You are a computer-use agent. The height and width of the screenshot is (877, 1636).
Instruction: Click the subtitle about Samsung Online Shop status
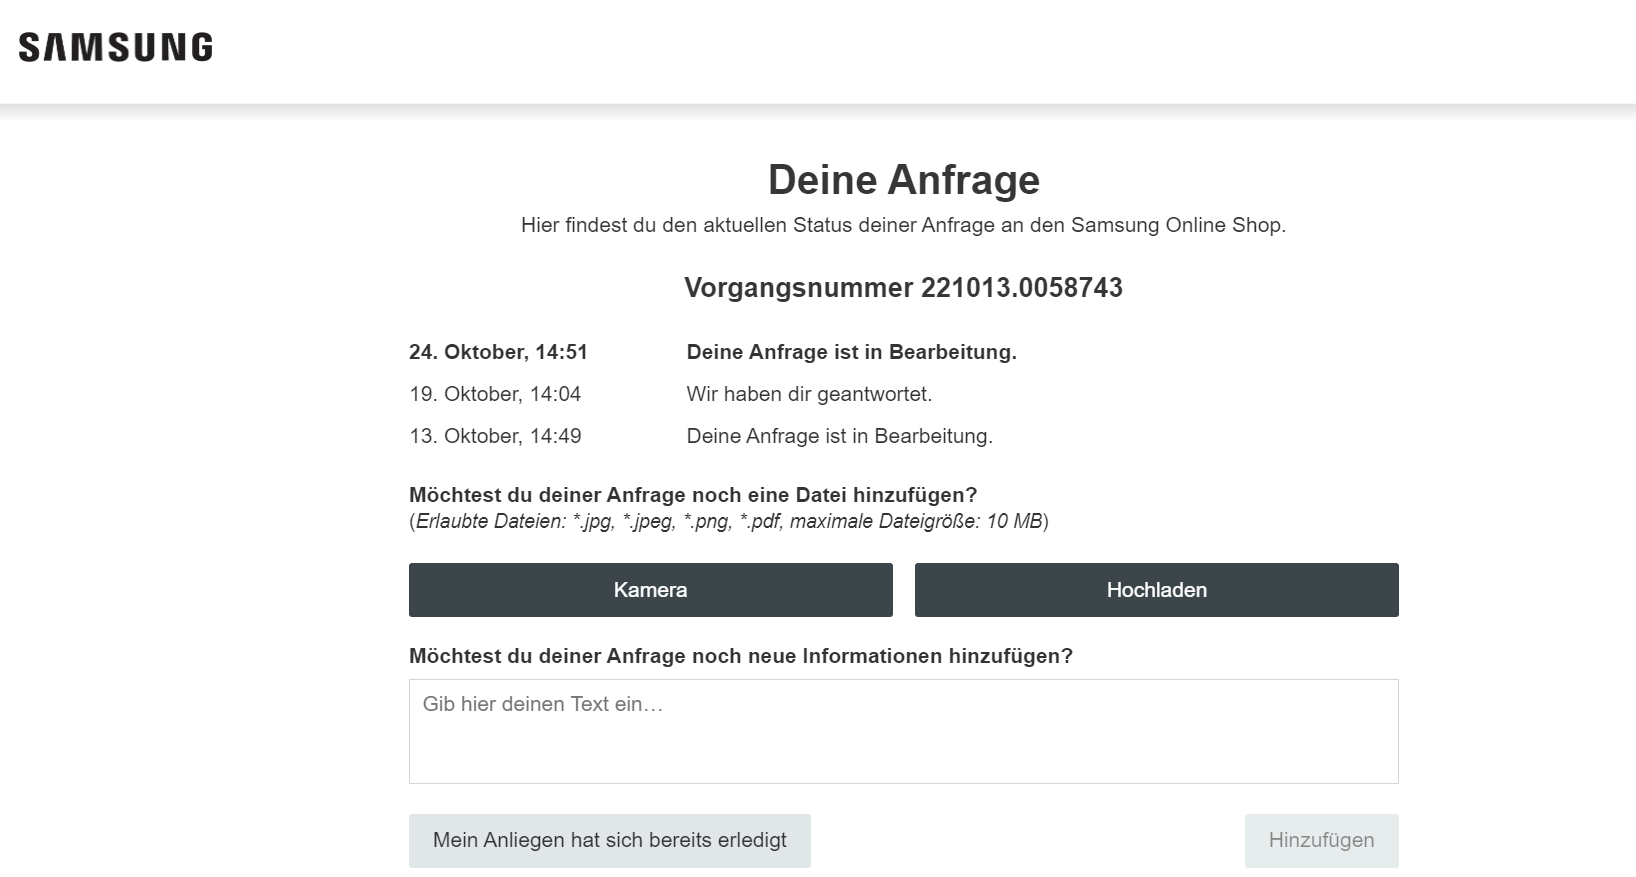coord(903,225)
